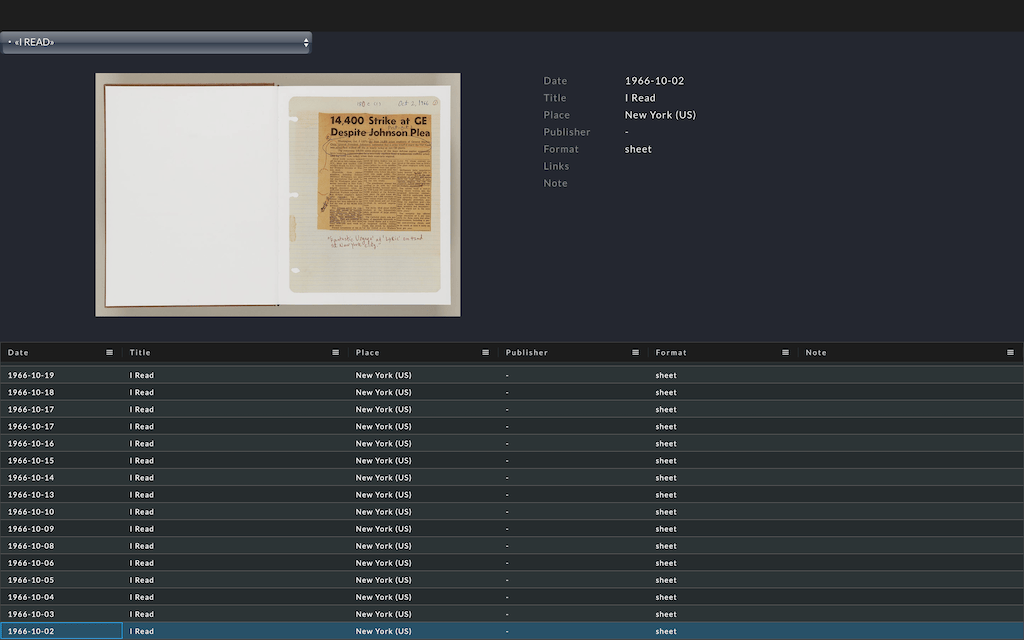The image size is (1024, 640).
Task: Open the Format column menu icon
Action: click(x=786, y=352)
